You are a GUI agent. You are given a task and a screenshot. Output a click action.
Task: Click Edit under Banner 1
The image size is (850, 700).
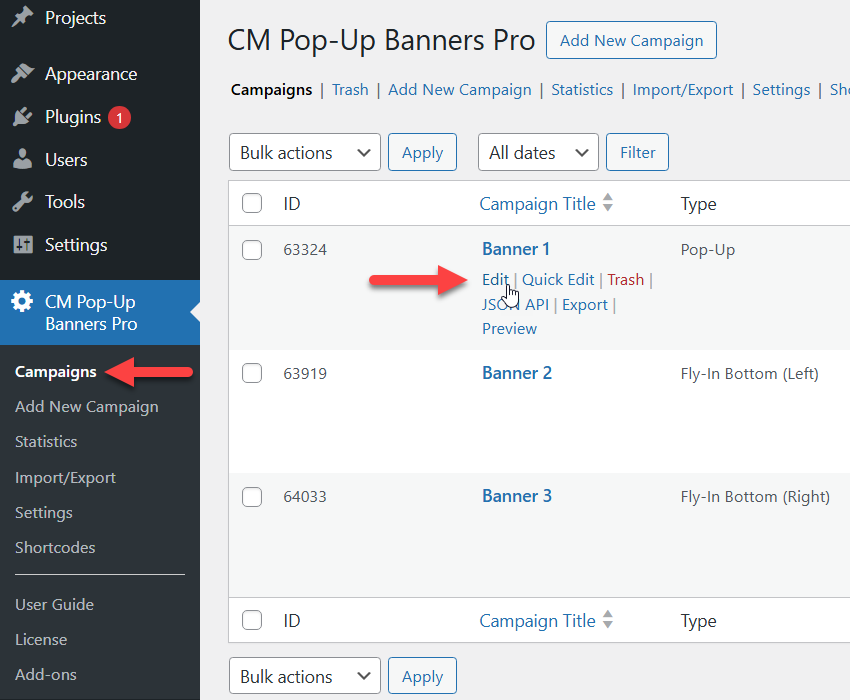tap(495, 280)
